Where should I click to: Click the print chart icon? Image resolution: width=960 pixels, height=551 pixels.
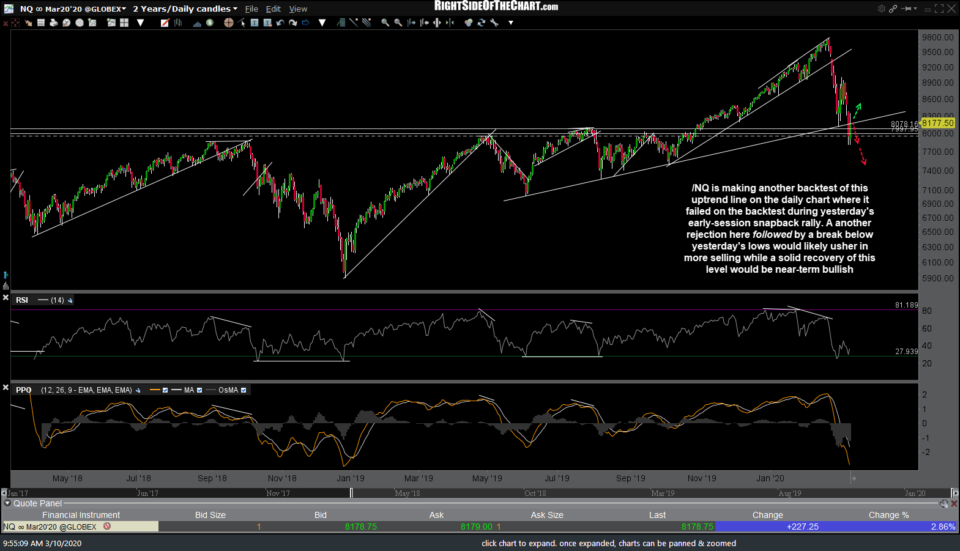pos(53,23)
